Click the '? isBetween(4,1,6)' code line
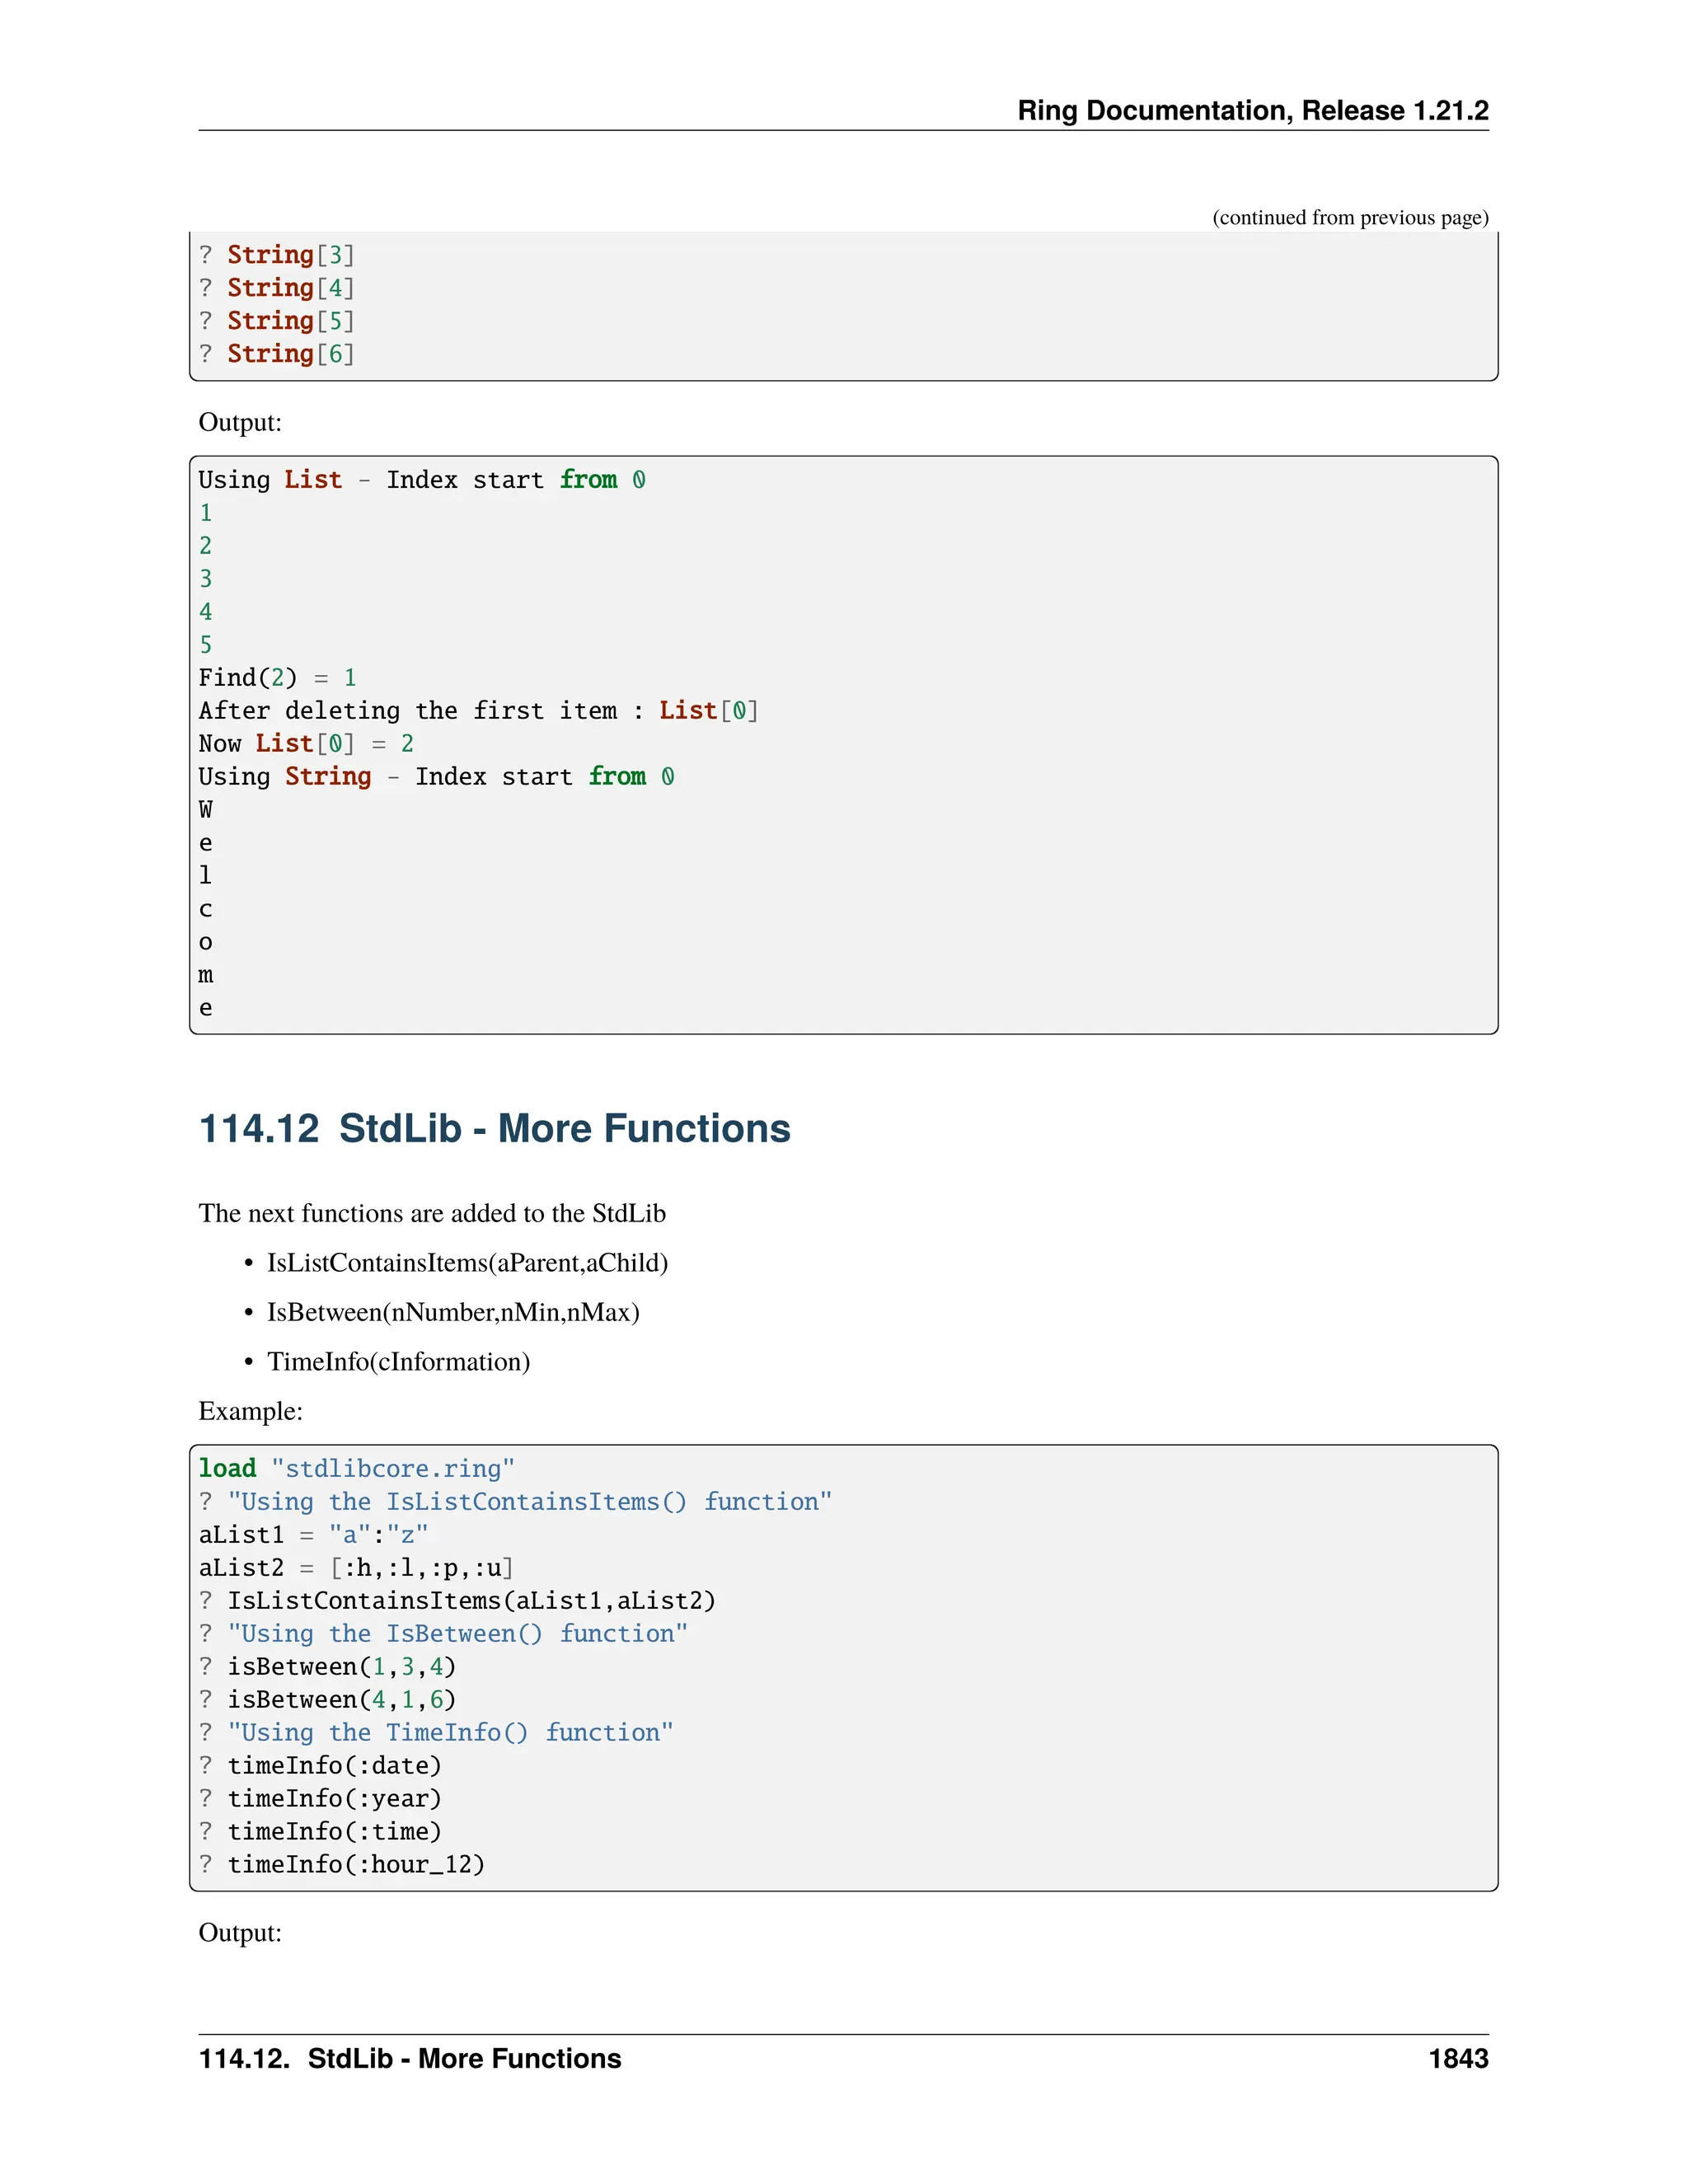This screenshot has height=2184, width=1688. [x=327, y=1700]
